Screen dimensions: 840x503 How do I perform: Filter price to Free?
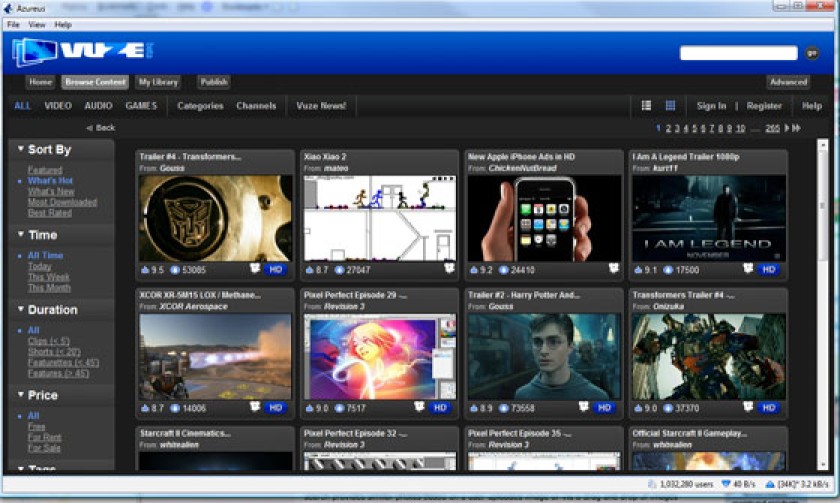[x=36, y=426]
